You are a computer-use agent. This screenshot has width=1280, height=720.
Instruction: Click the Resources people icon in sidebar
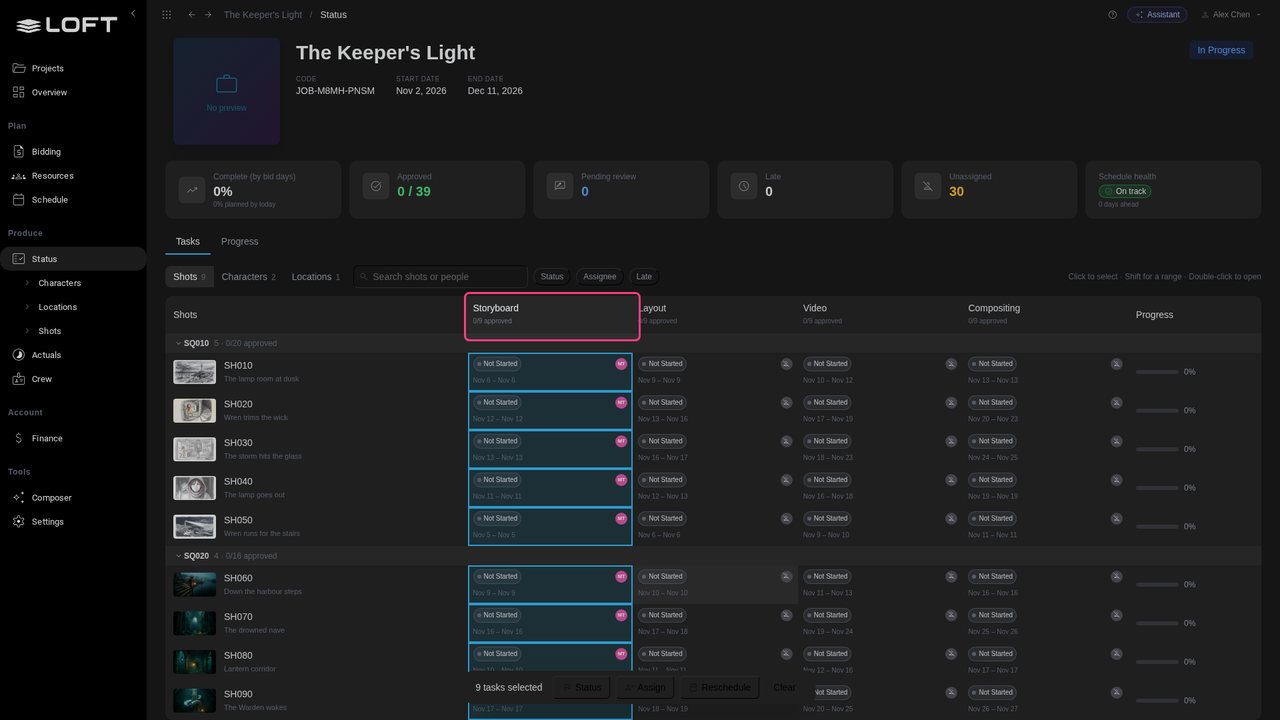(x=19, y=176)
